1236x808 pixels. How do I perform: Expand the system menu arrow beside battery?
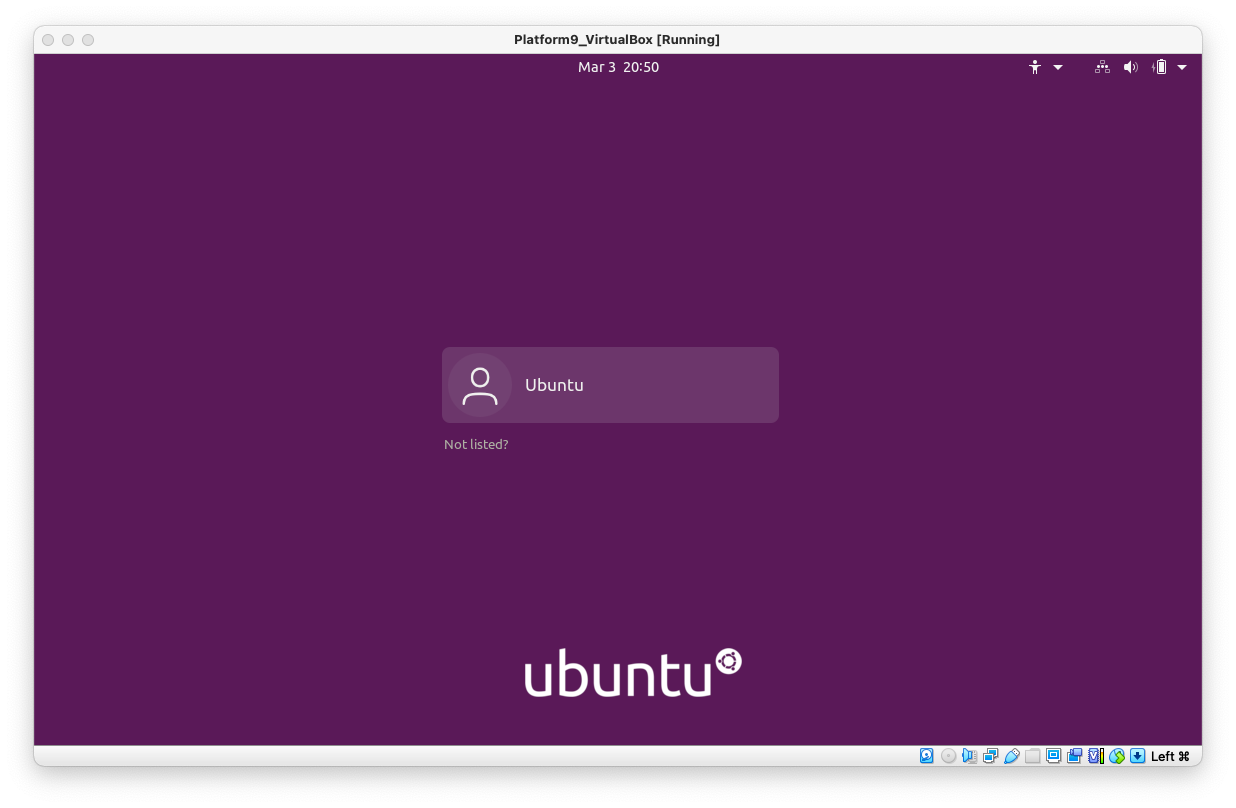(x=1182, y=67)
